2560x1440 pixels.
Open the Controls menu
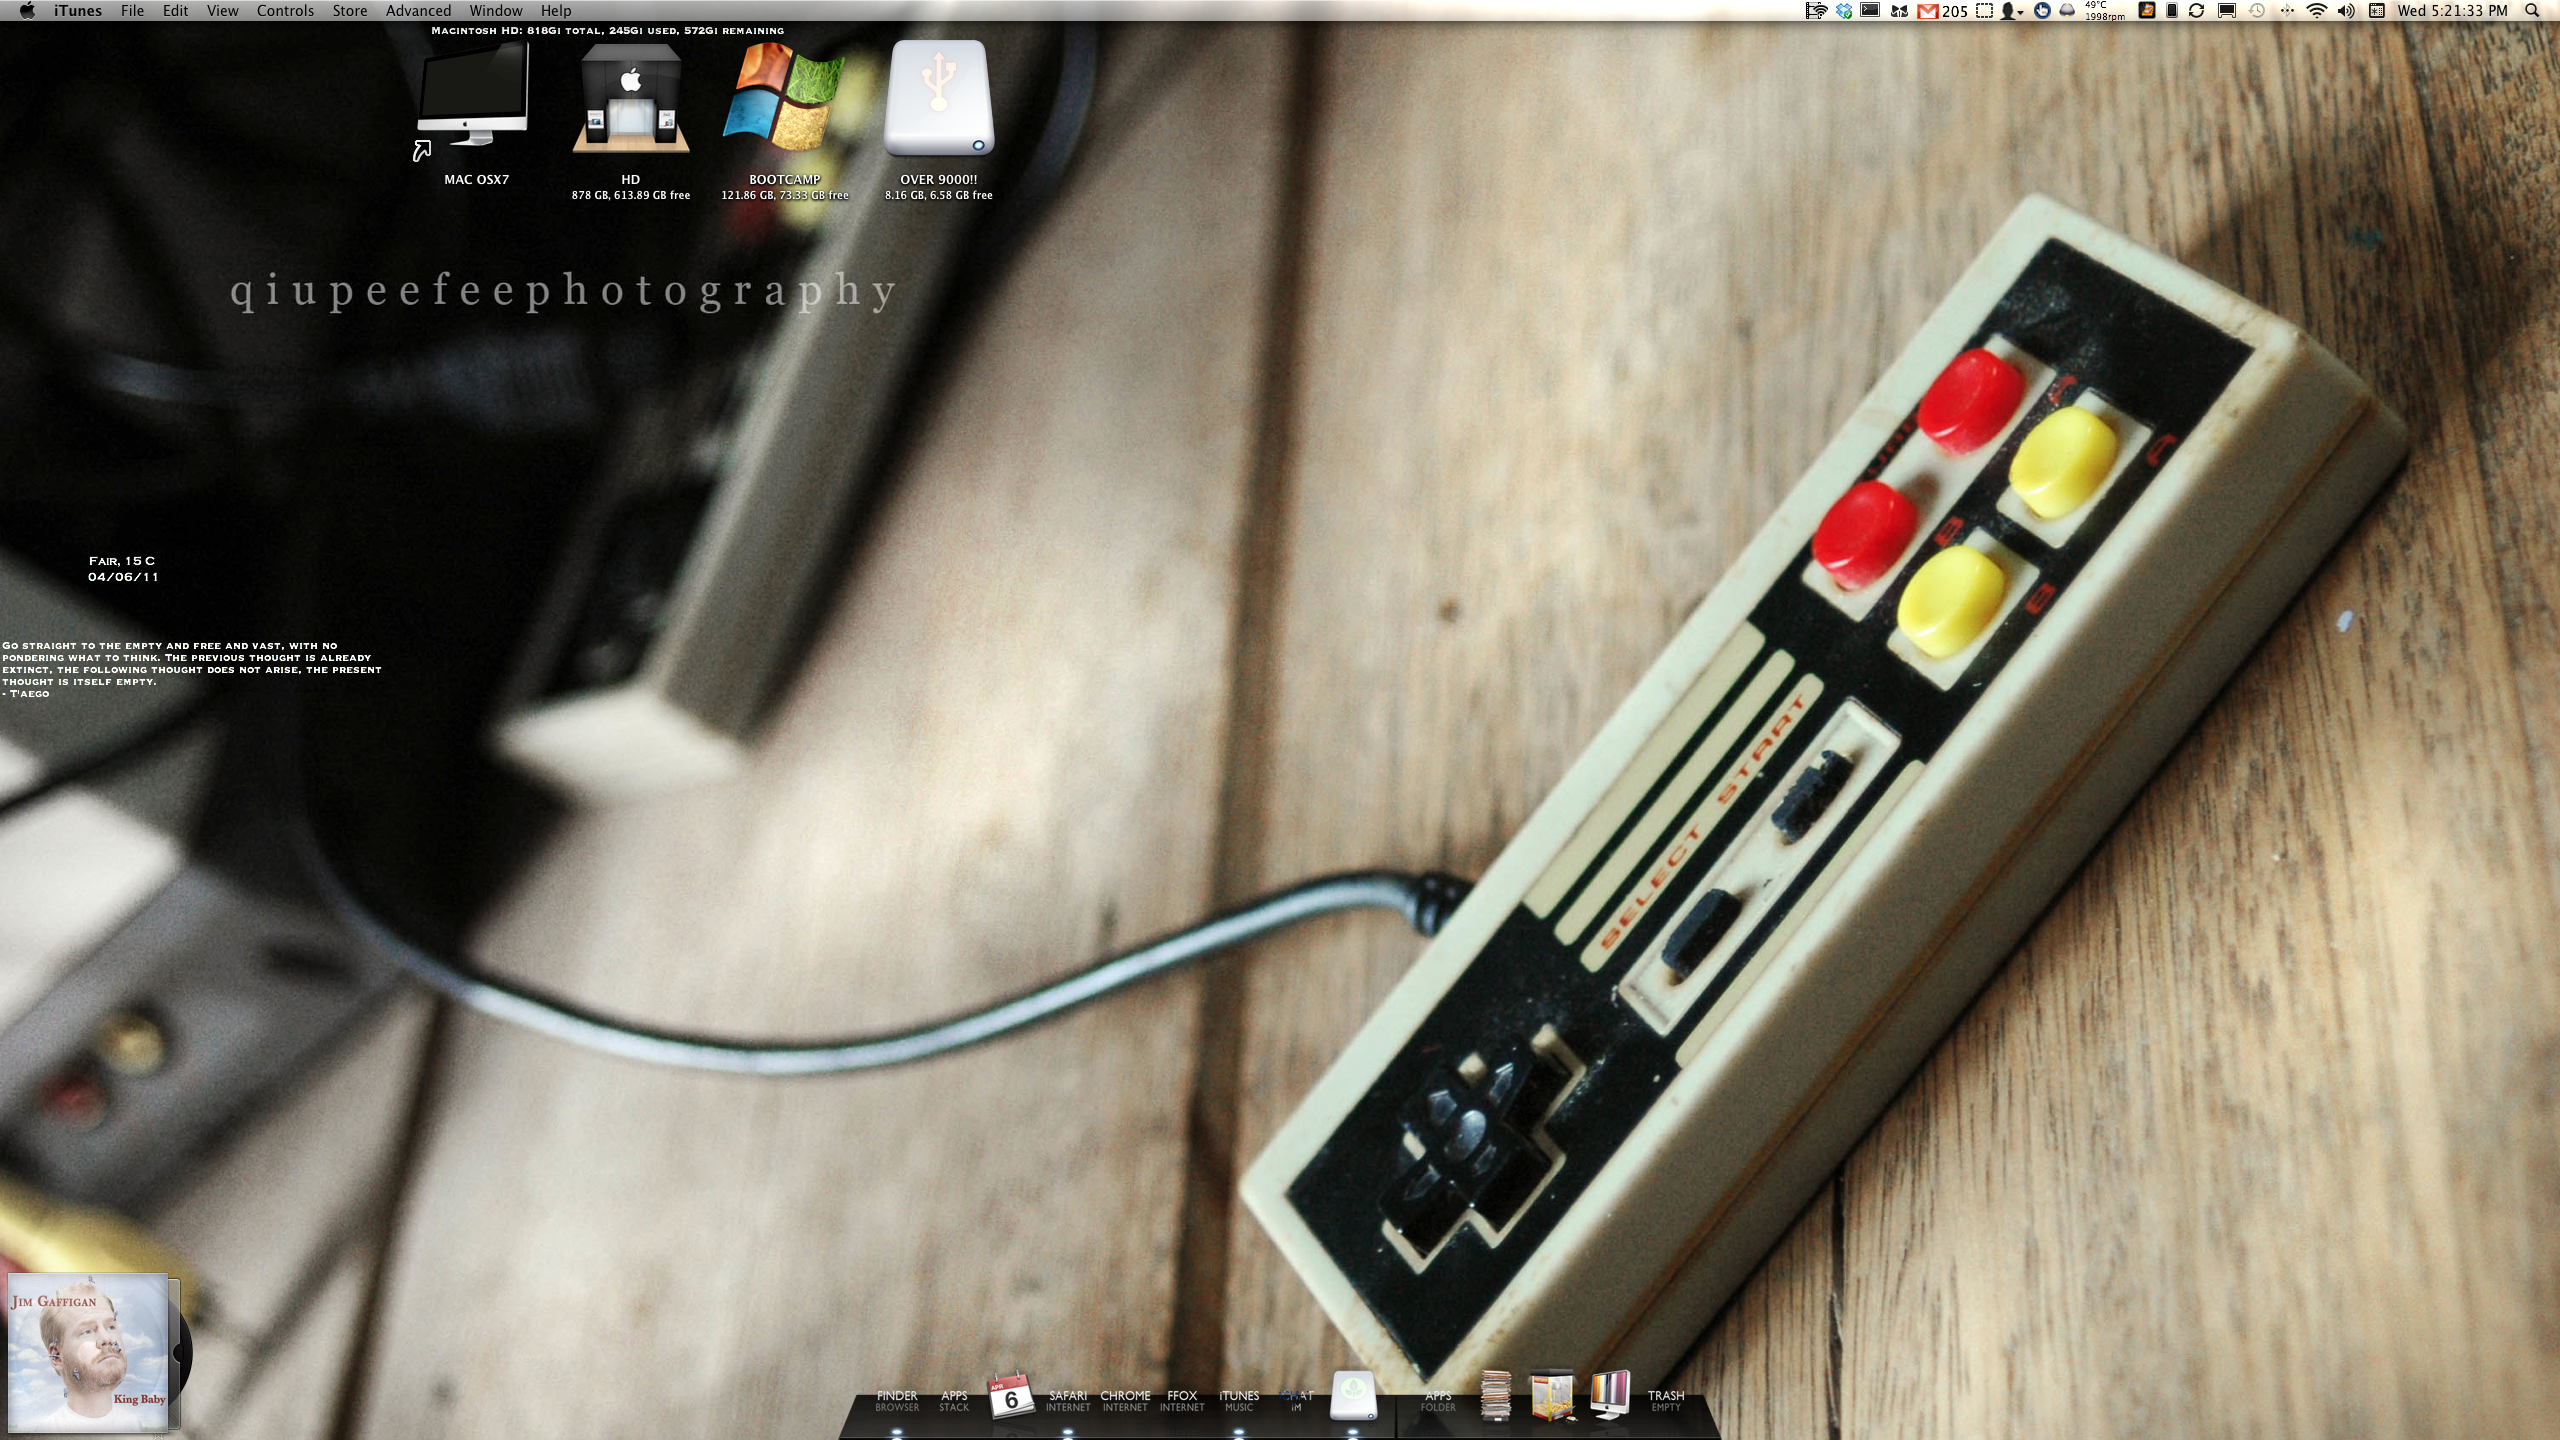click(285, 11)
